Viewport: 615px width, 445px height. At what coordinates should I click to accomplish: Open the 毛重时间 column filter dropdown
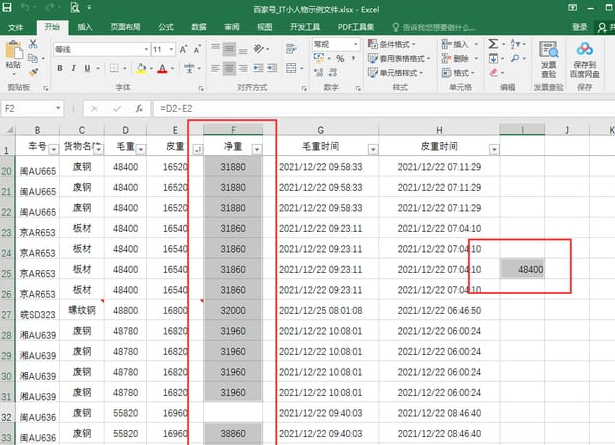[x=373, y=149]
